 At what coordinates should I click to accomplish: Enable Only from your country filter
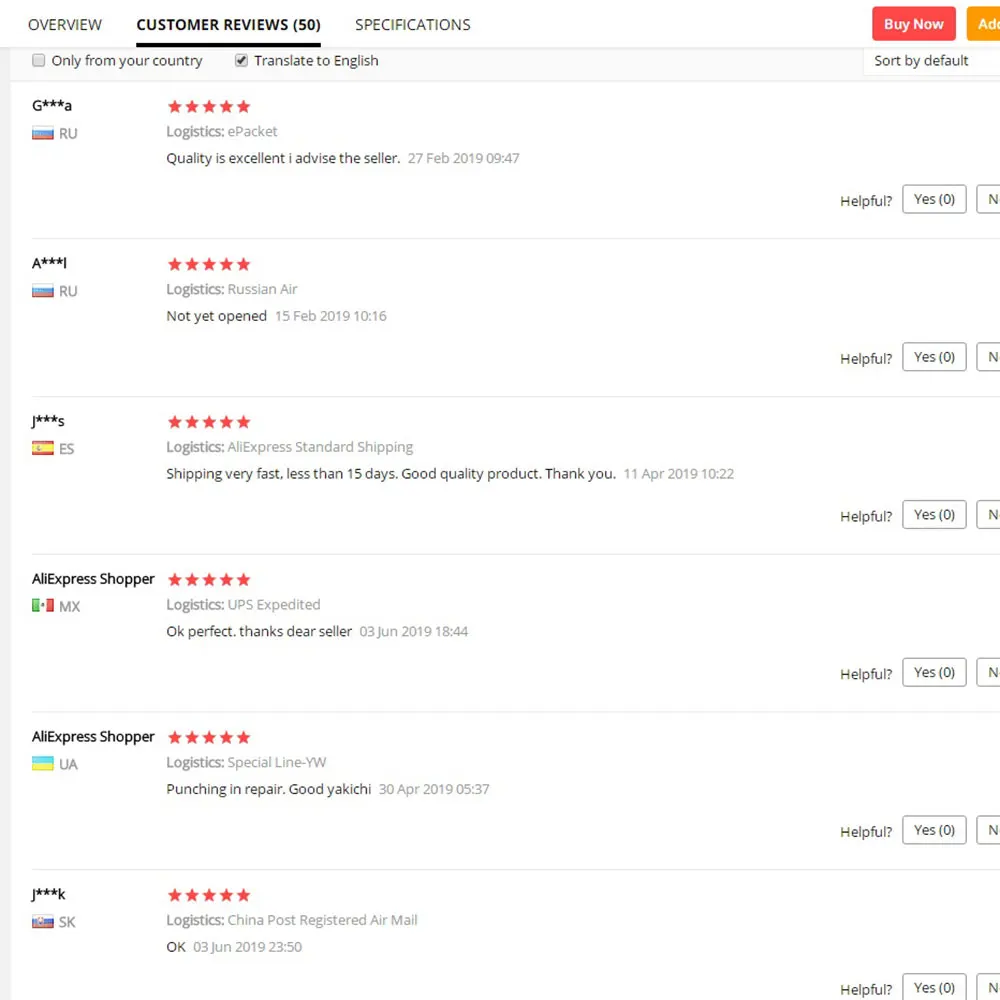[x=39, y=61]
